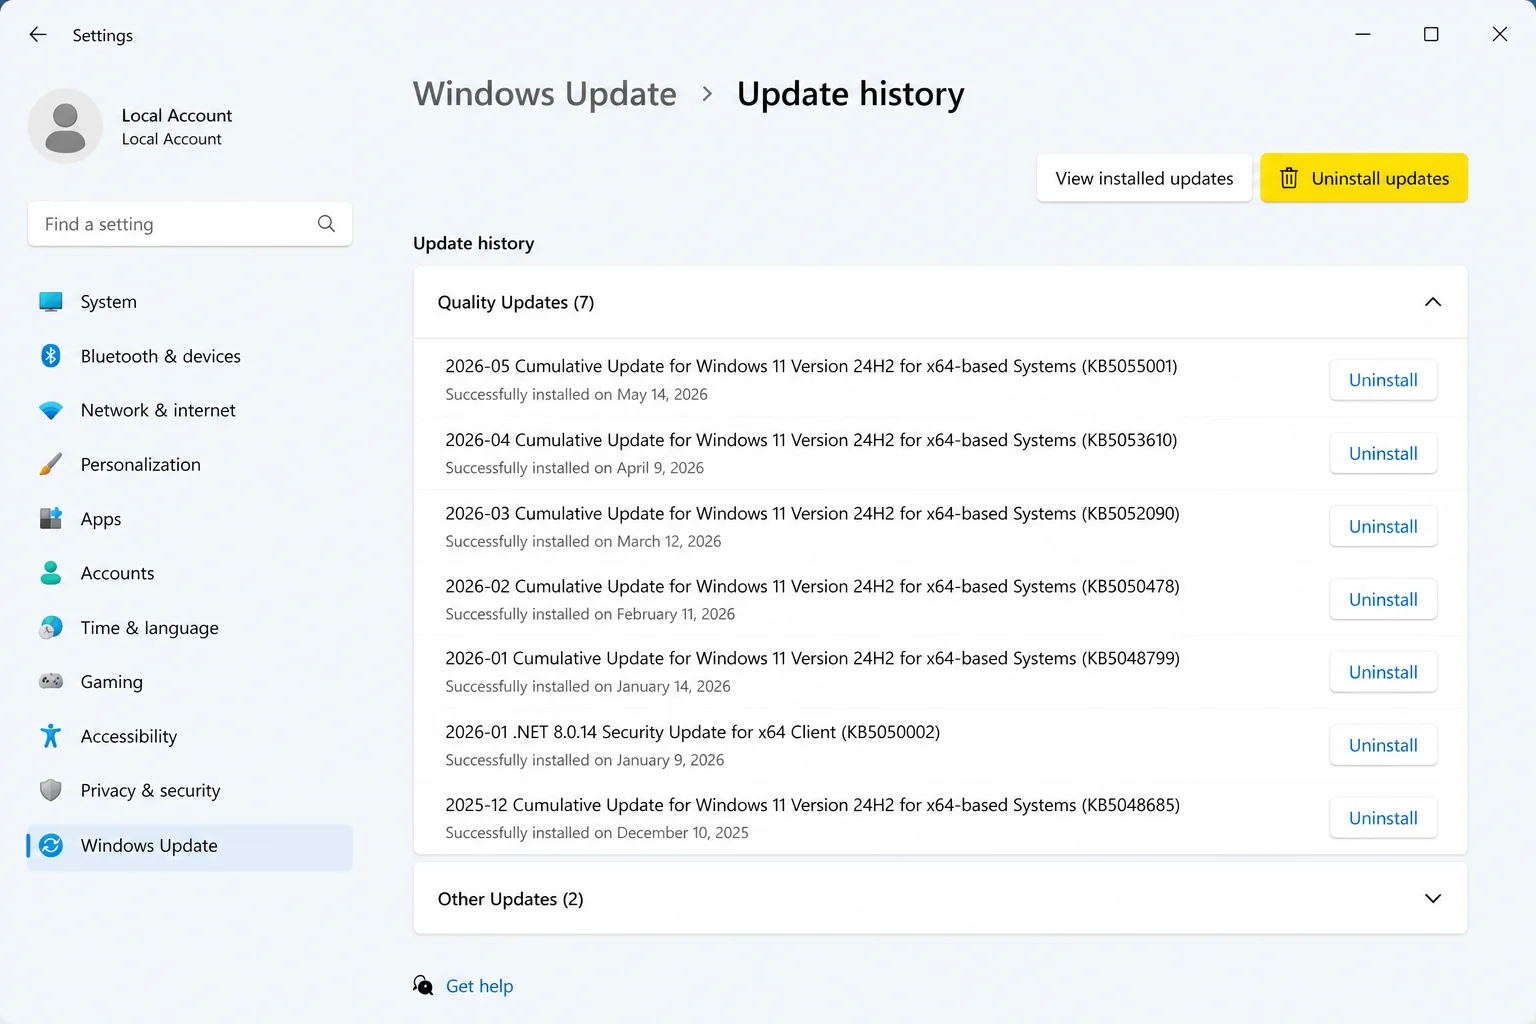The image size is (1536, 1024).
Task: Click the Update history breadcrumb title
Action: [851, 93]
